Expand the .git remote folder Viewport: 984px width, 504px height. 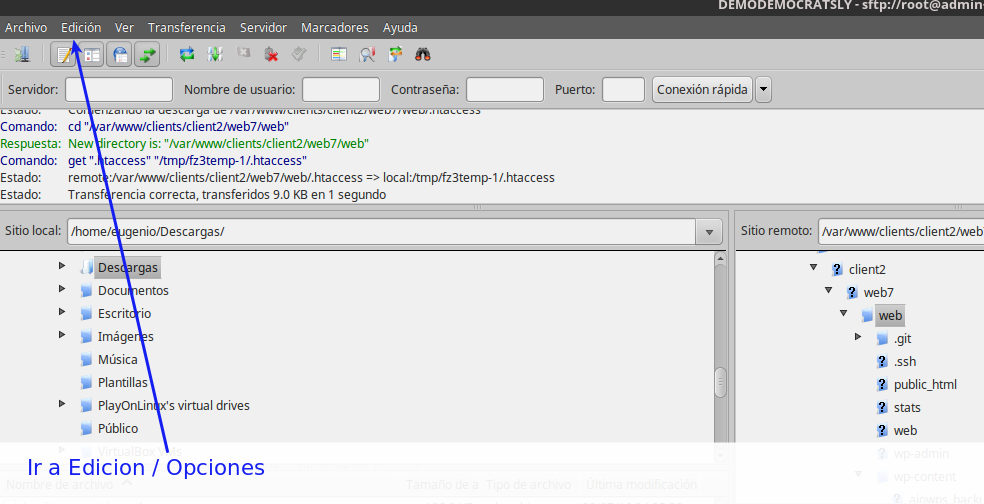tap(858, 337)
